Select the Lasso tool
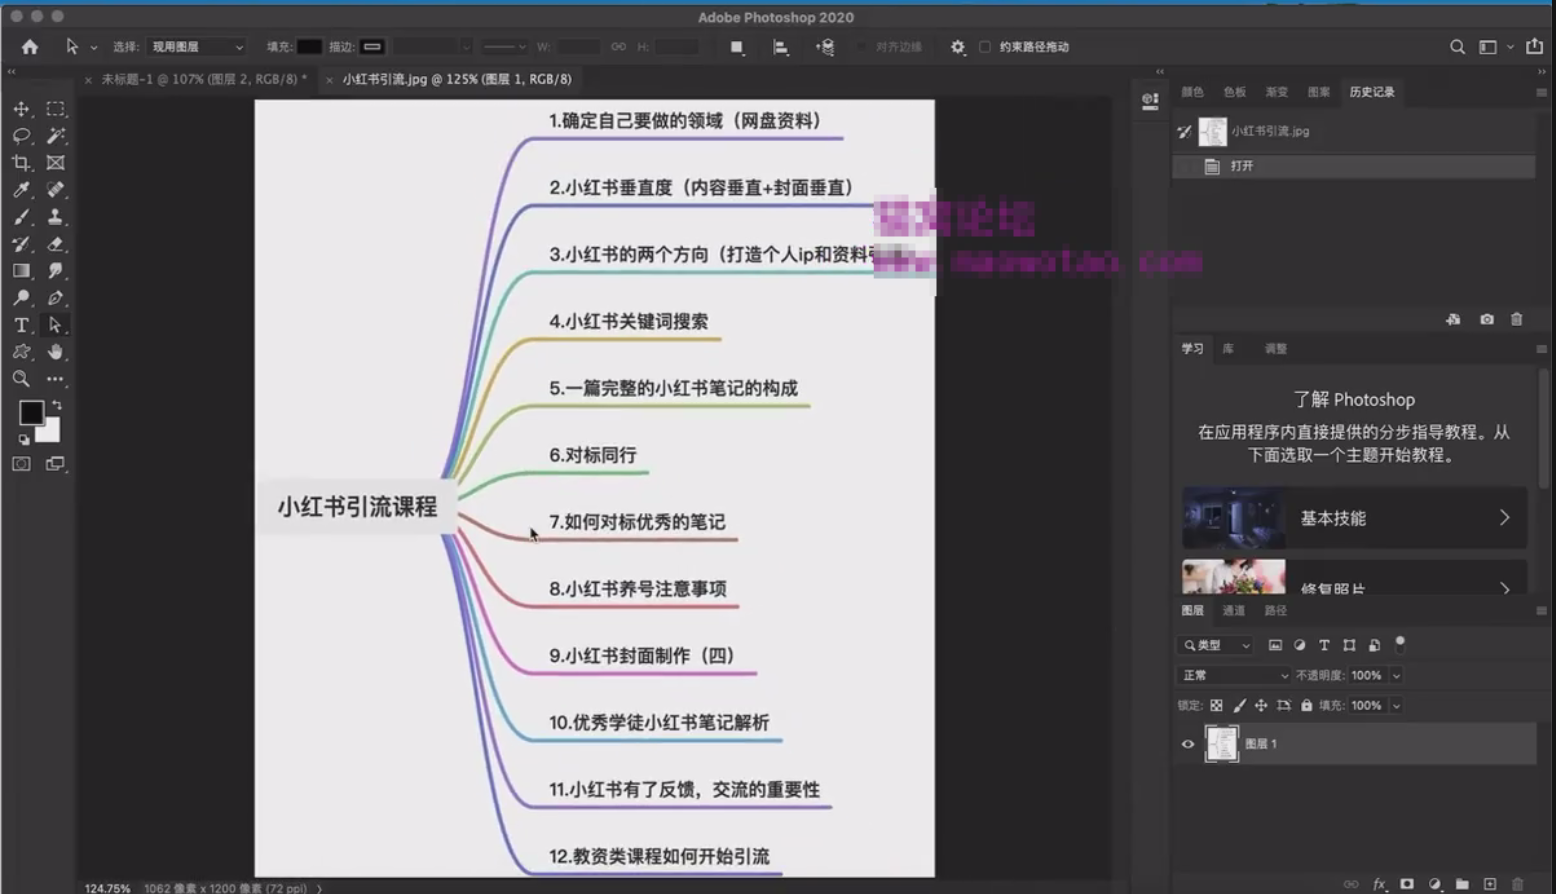The width and height of the screenshot is (1556, 894). point(21,136)
